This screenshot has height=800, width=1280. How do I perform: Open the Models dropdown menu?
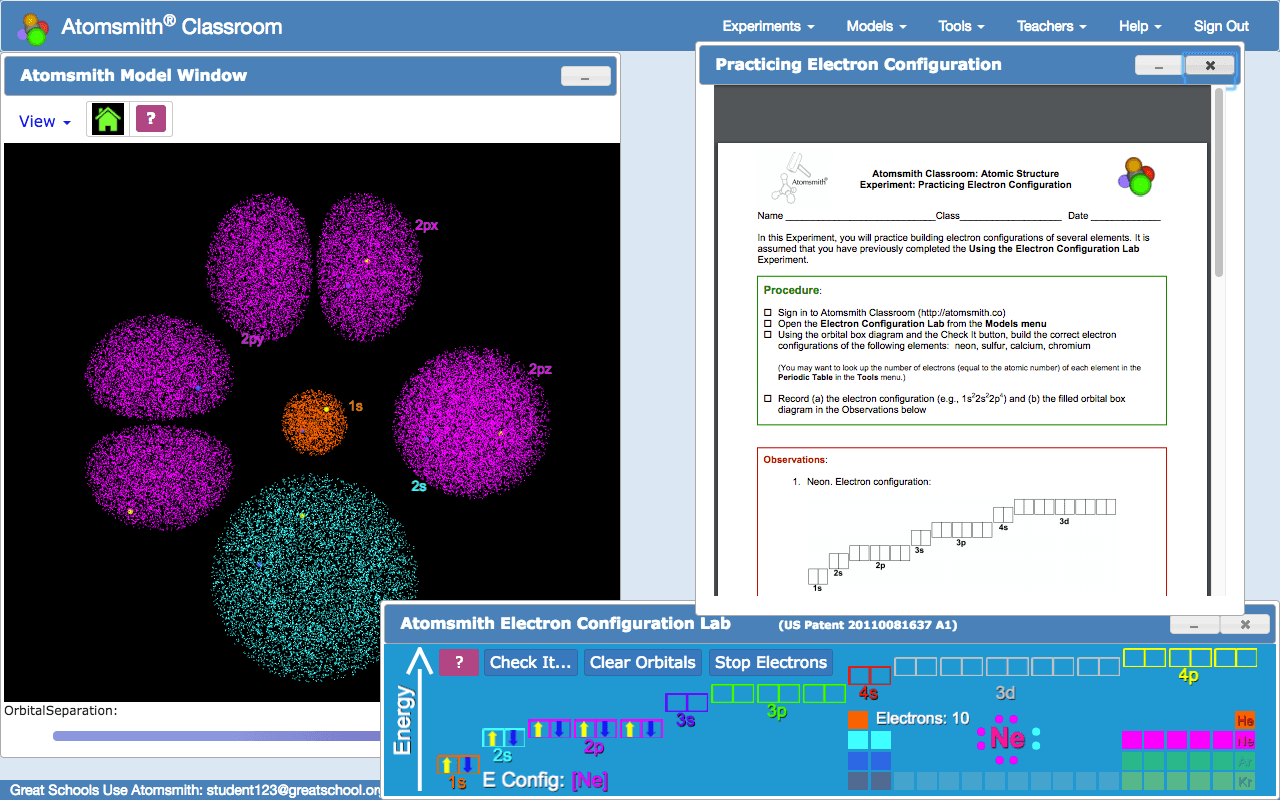point(876,26)
